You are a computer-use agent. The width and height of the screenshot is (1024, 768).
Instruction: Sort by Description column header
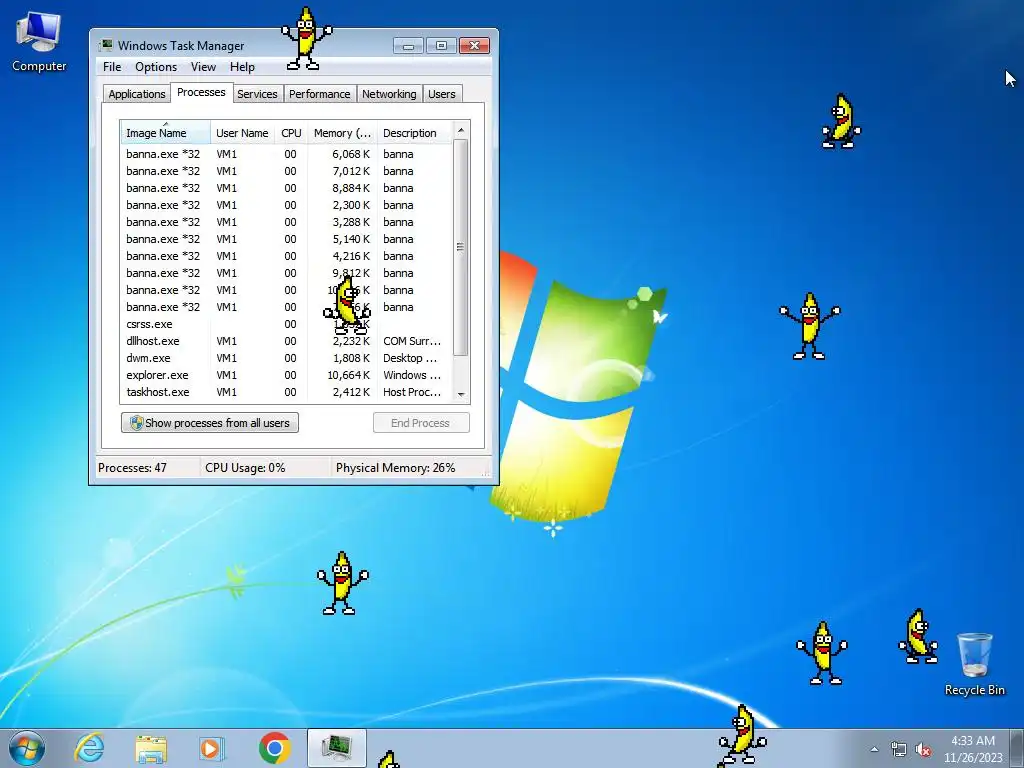click(x=414, y=133)
